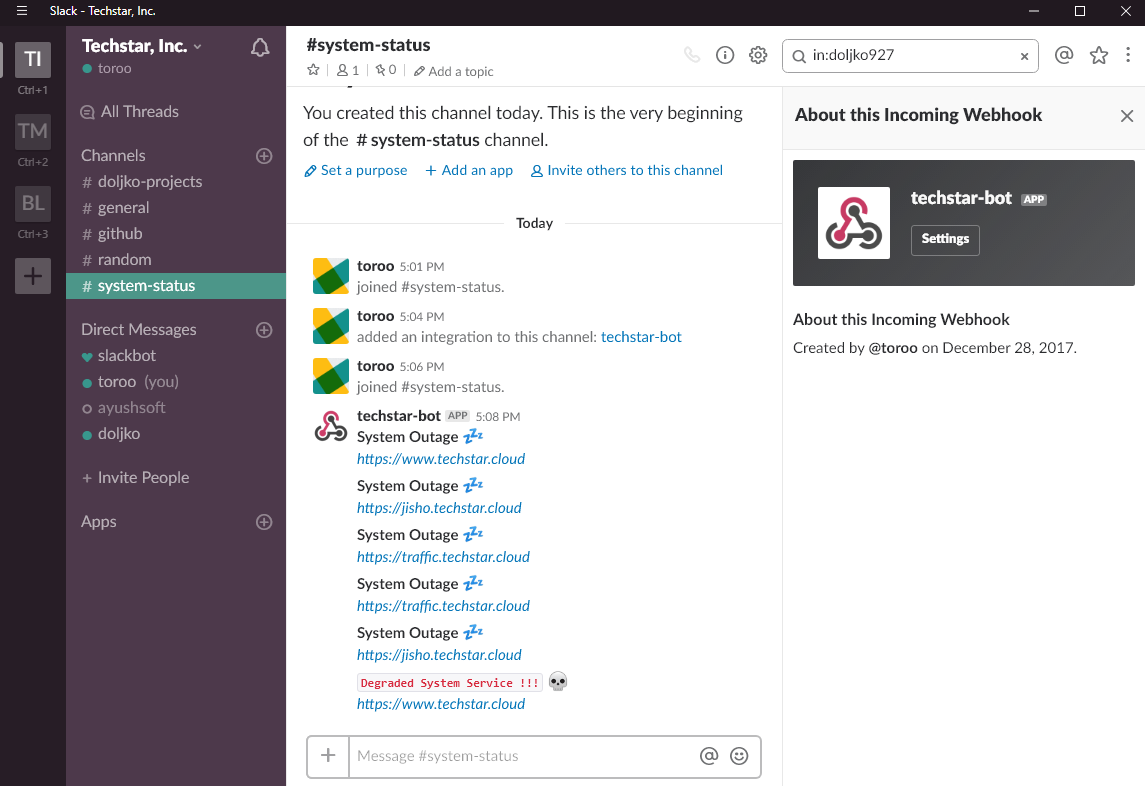Screen dimensions: 1145x786
Task: Click techstar-bot webhook logo thumbnail
Action: pos(854,223)
